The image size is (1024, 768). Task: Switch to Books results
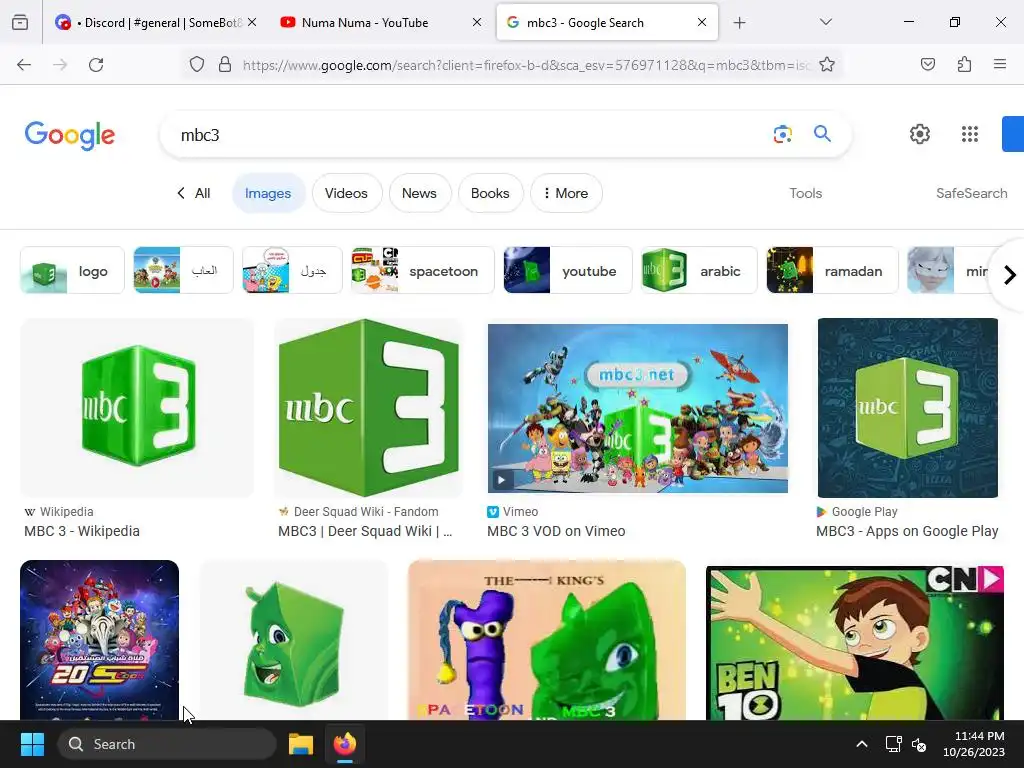coord(490,193)
